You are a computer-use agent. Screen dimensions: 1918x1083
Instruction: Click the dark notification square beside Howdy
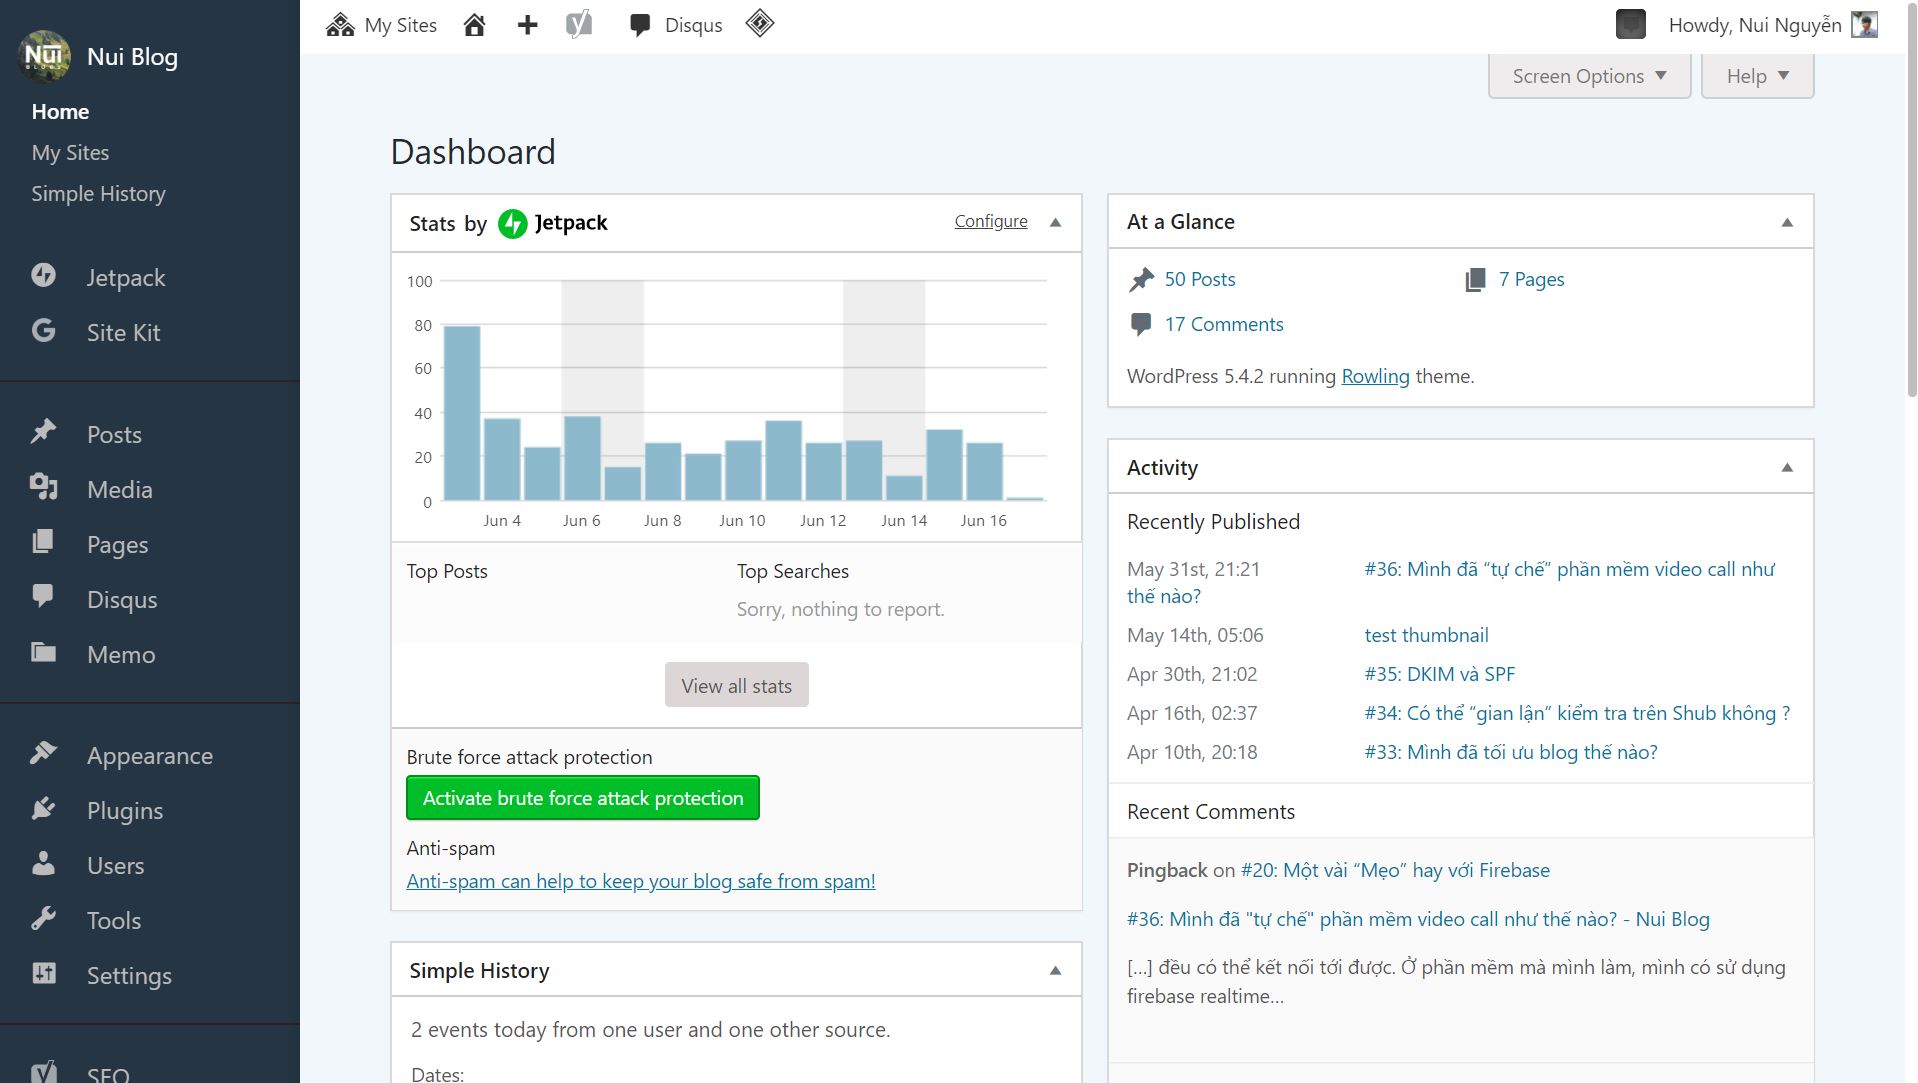pyautogui.click(x=1630, y=24)
